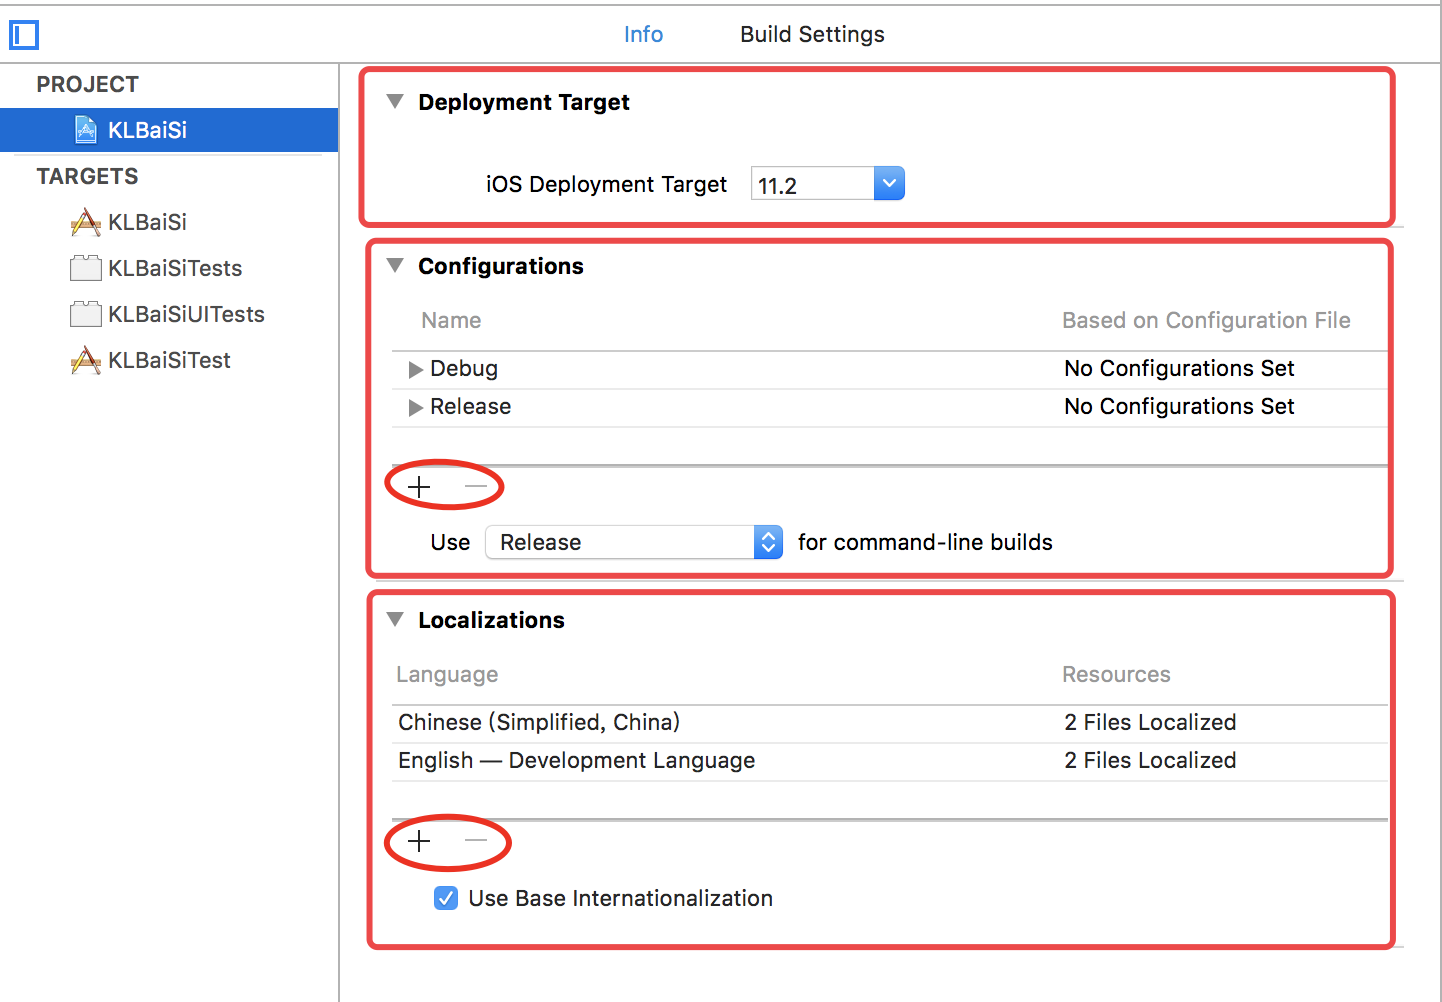Click the KLBaiSiTests bundle icon
The height and width of the screenshot is (1002, 1442).
click(86, 268)
